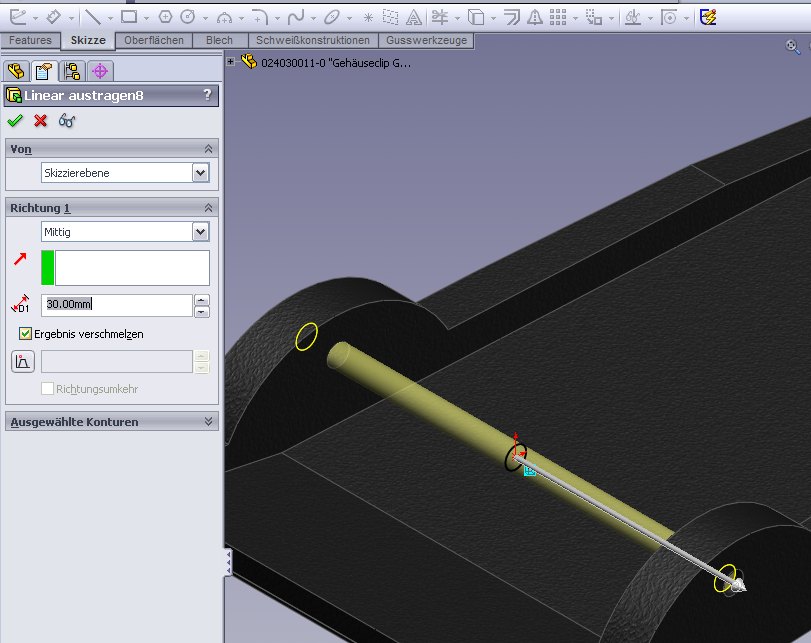Image resolution: width=811 pixels, height=643 pixels.
Task: Click the Linear Sketch Pattern grid icon
Action: pos(558,18)
